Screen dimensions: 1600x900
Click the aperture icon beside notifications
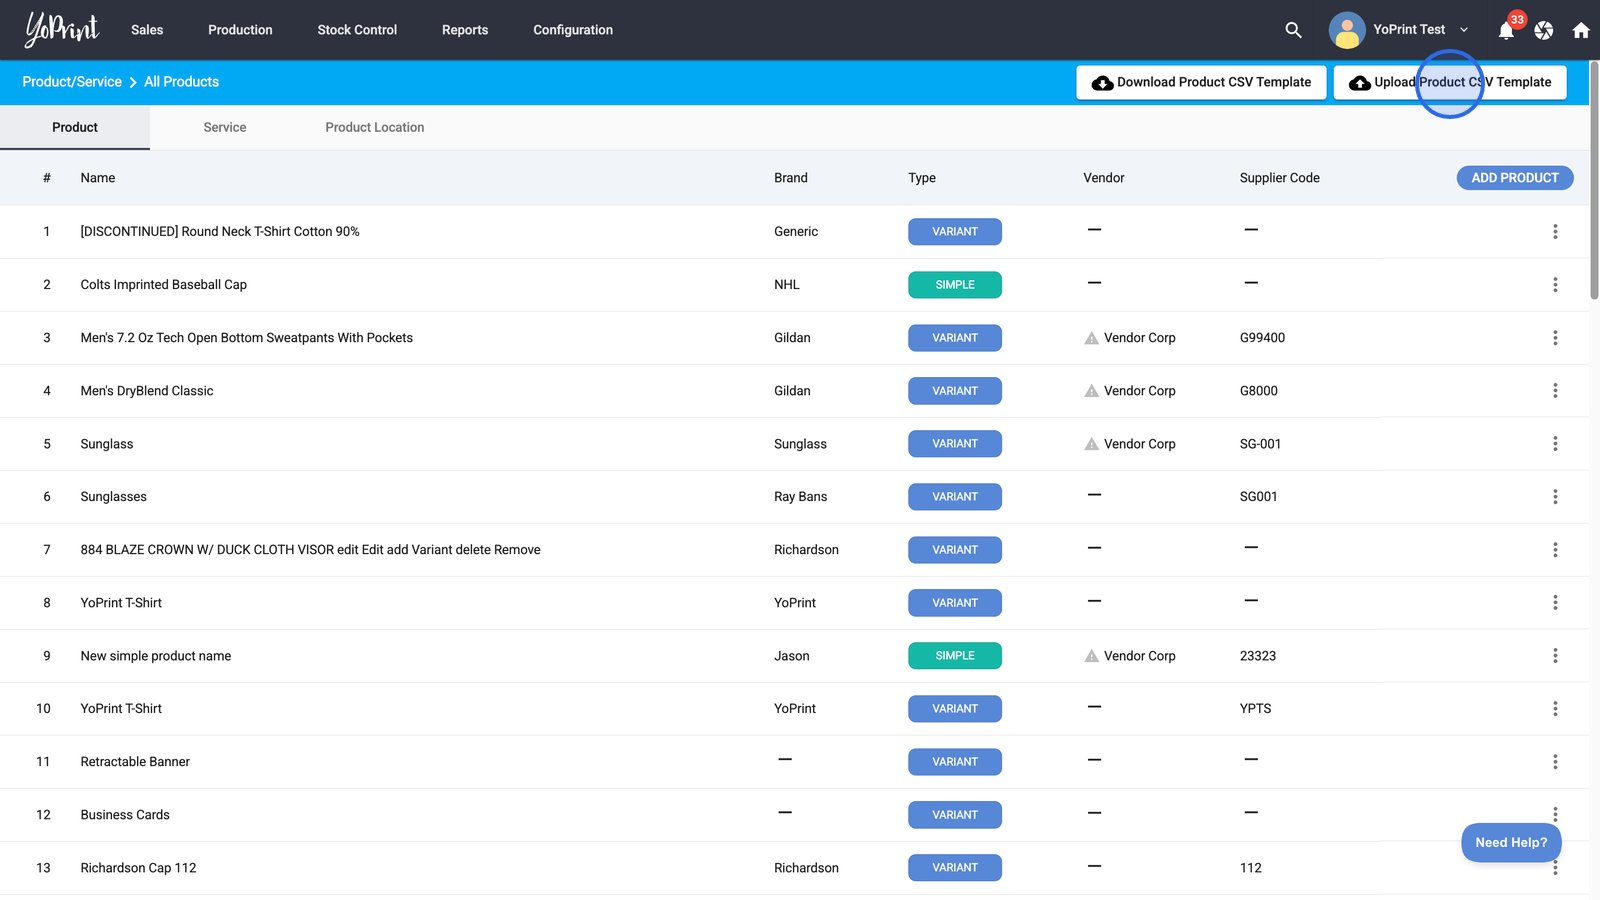pyautogui.click(x=1544, y=31)
